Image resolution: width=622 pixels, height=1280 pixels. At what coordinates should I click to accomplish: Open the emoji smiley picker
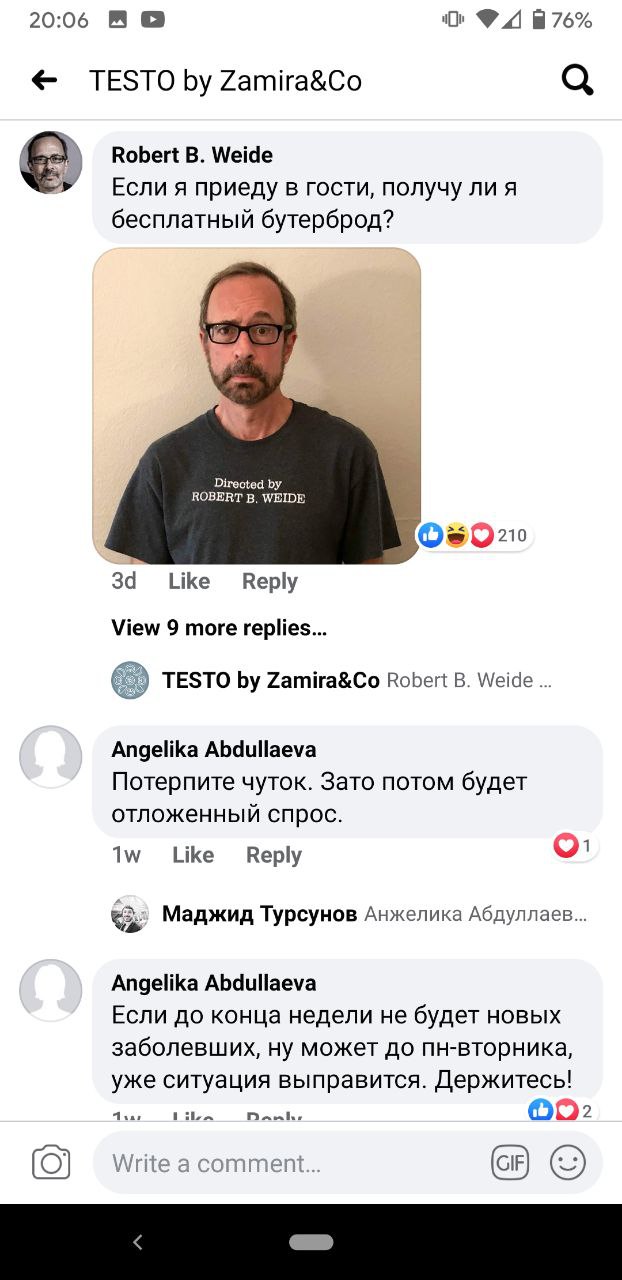click(568, 1163)
